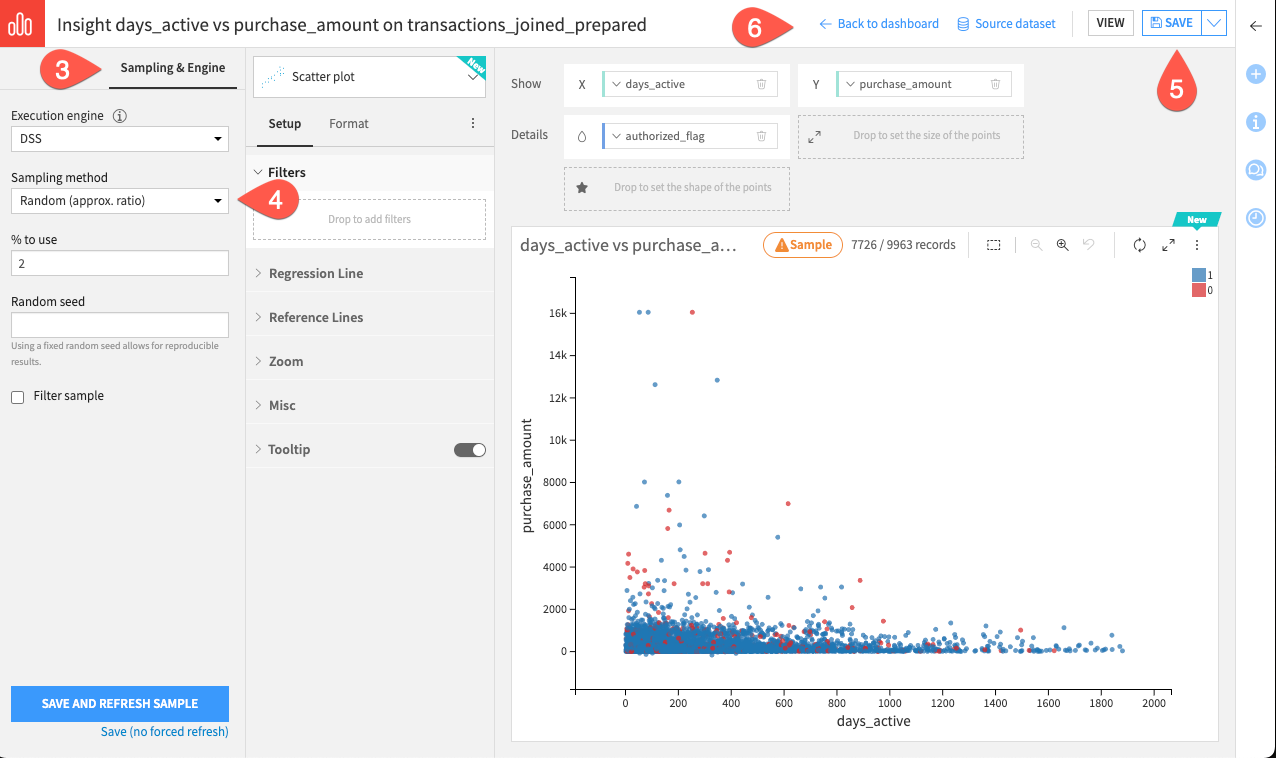Open the Execution engine DSS dropdown
Viewport: 1276px width, 758px height.
pyautogui.click(x=120, y=139)
